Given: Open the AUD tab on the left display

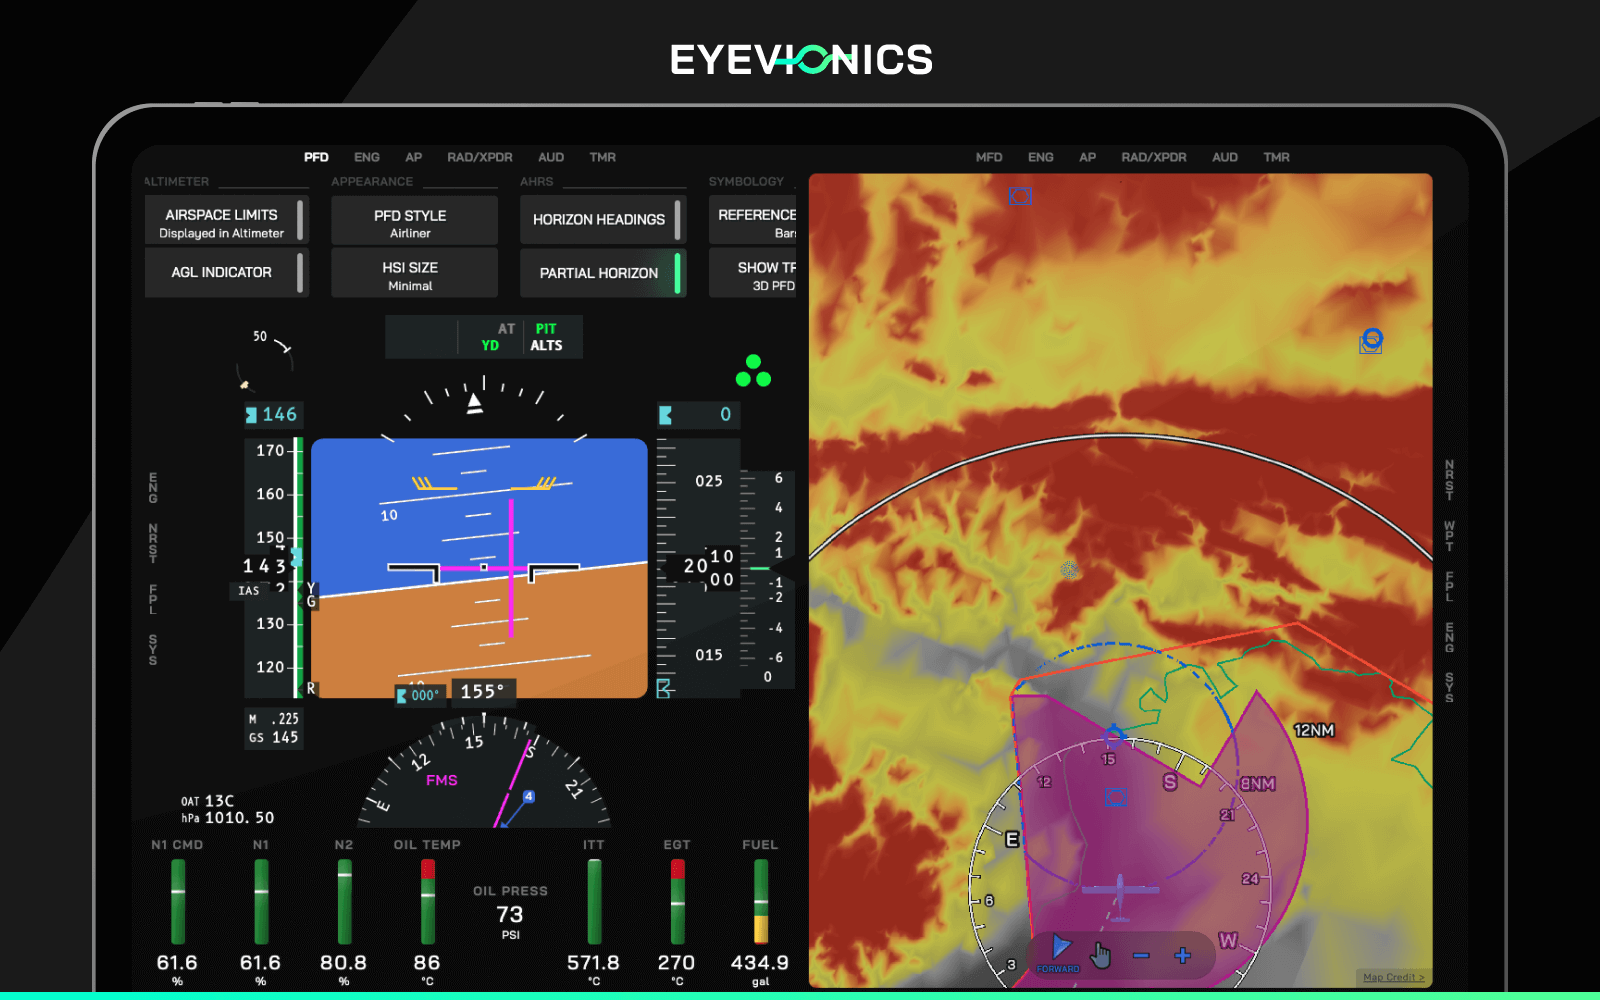Looking at the screenshot, I should 551,157.
